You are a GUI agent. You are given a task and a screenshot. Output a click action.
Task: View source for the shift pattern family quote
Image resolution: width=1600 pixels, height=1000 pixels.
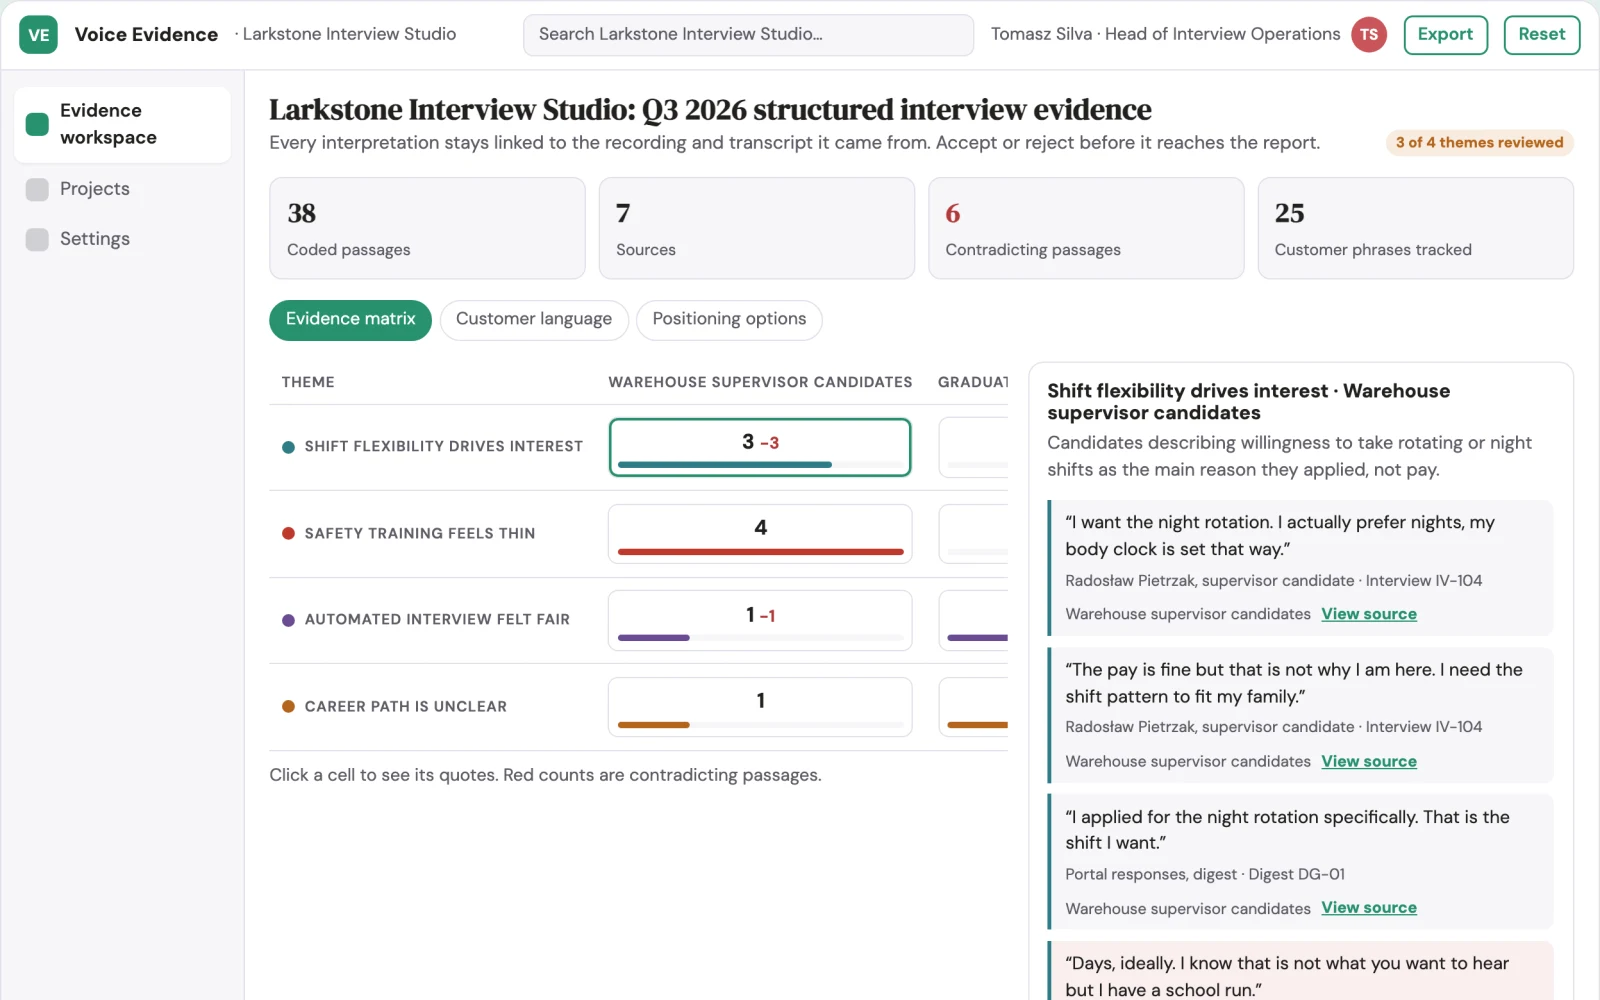[x=1369, y=761]
